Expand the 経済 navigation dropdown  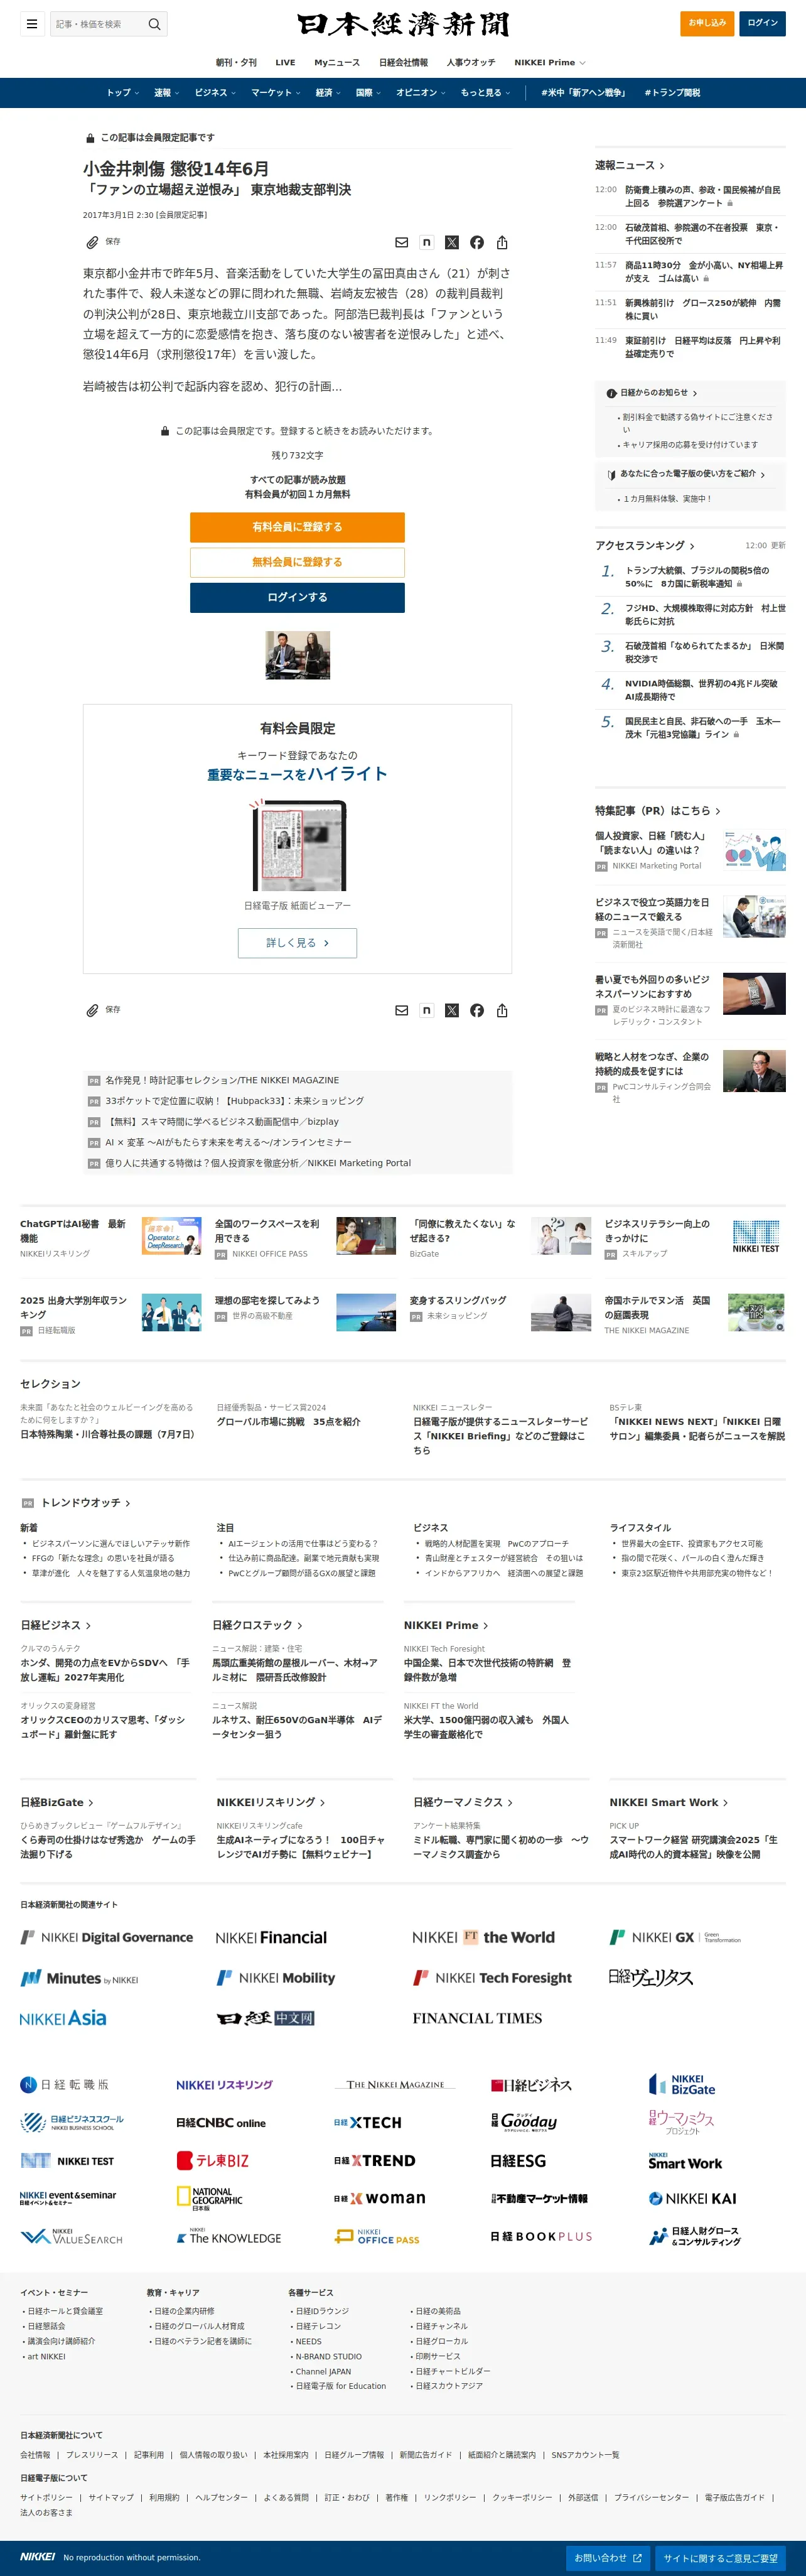pos(328,93)
